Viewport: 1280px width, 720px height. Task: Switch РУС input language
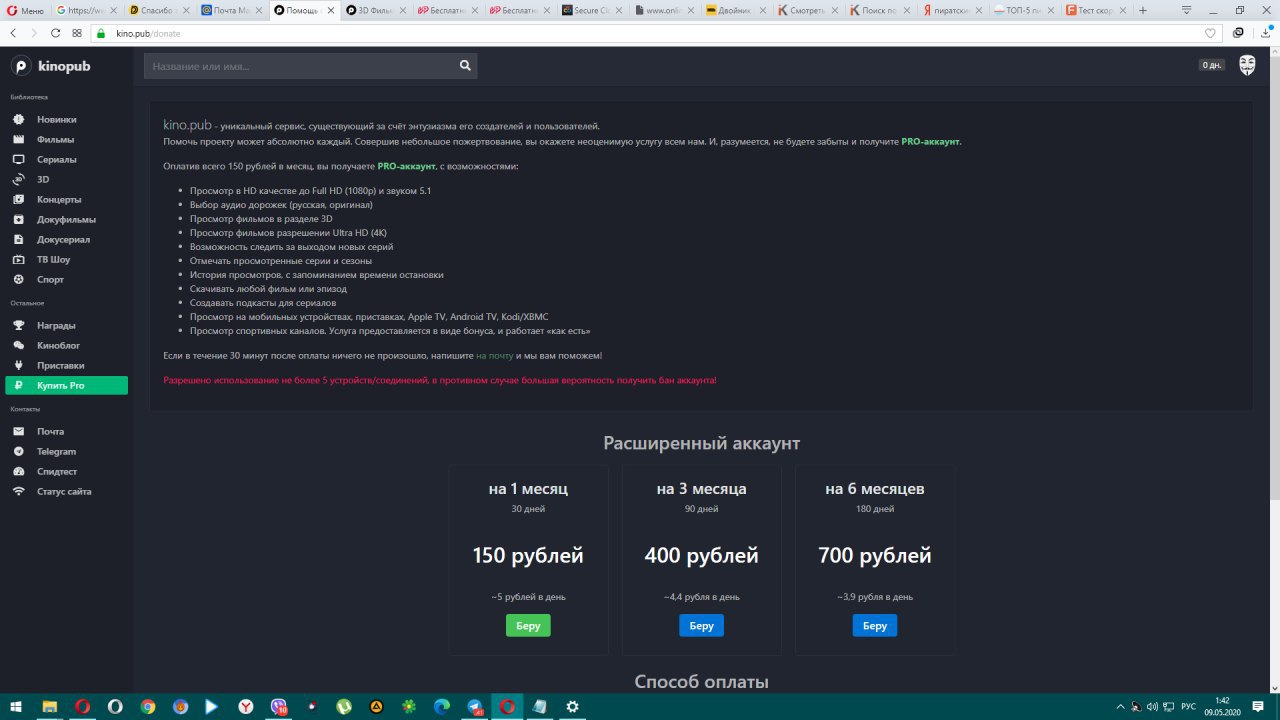click(x=1188, y=706)
